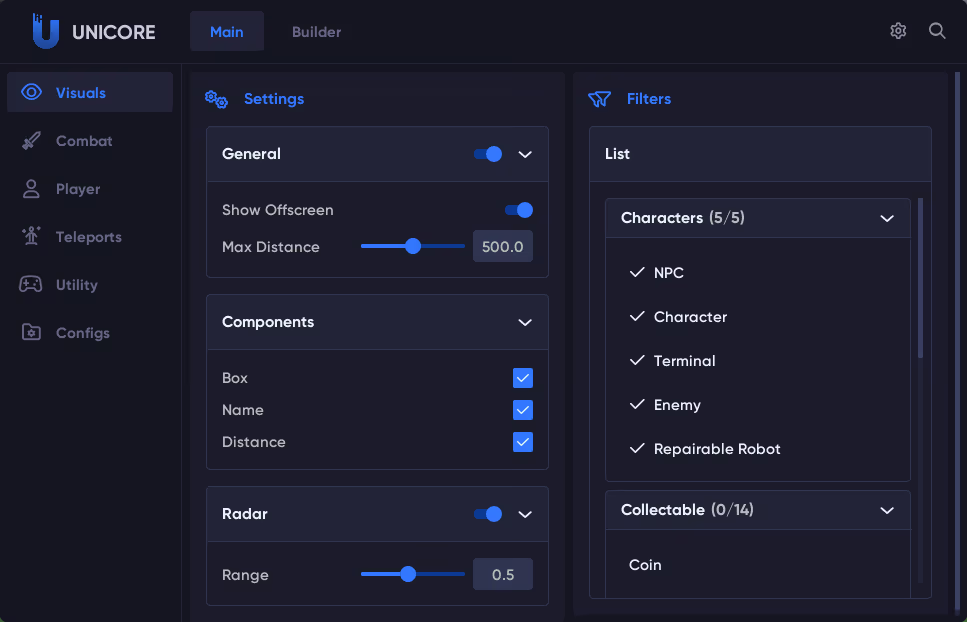The width and height of the screenshot is (967, 622).
Task: Uncheck the Box component checkbox
Action: (523, 378)
